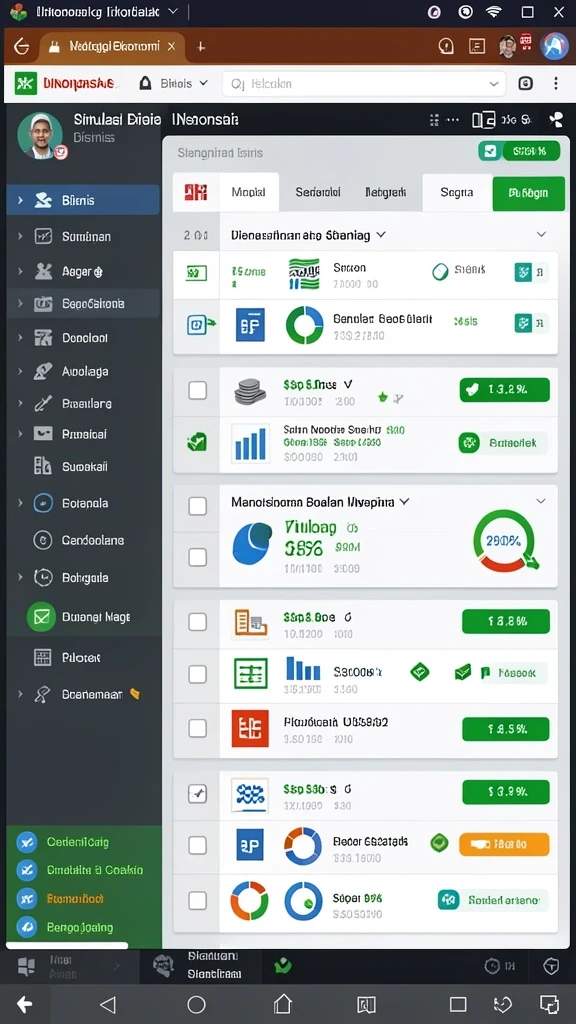The image size is (576, 1024).
Task: Click the red square icon in Plaudoiaai row
Action: (x=250, y=728)
